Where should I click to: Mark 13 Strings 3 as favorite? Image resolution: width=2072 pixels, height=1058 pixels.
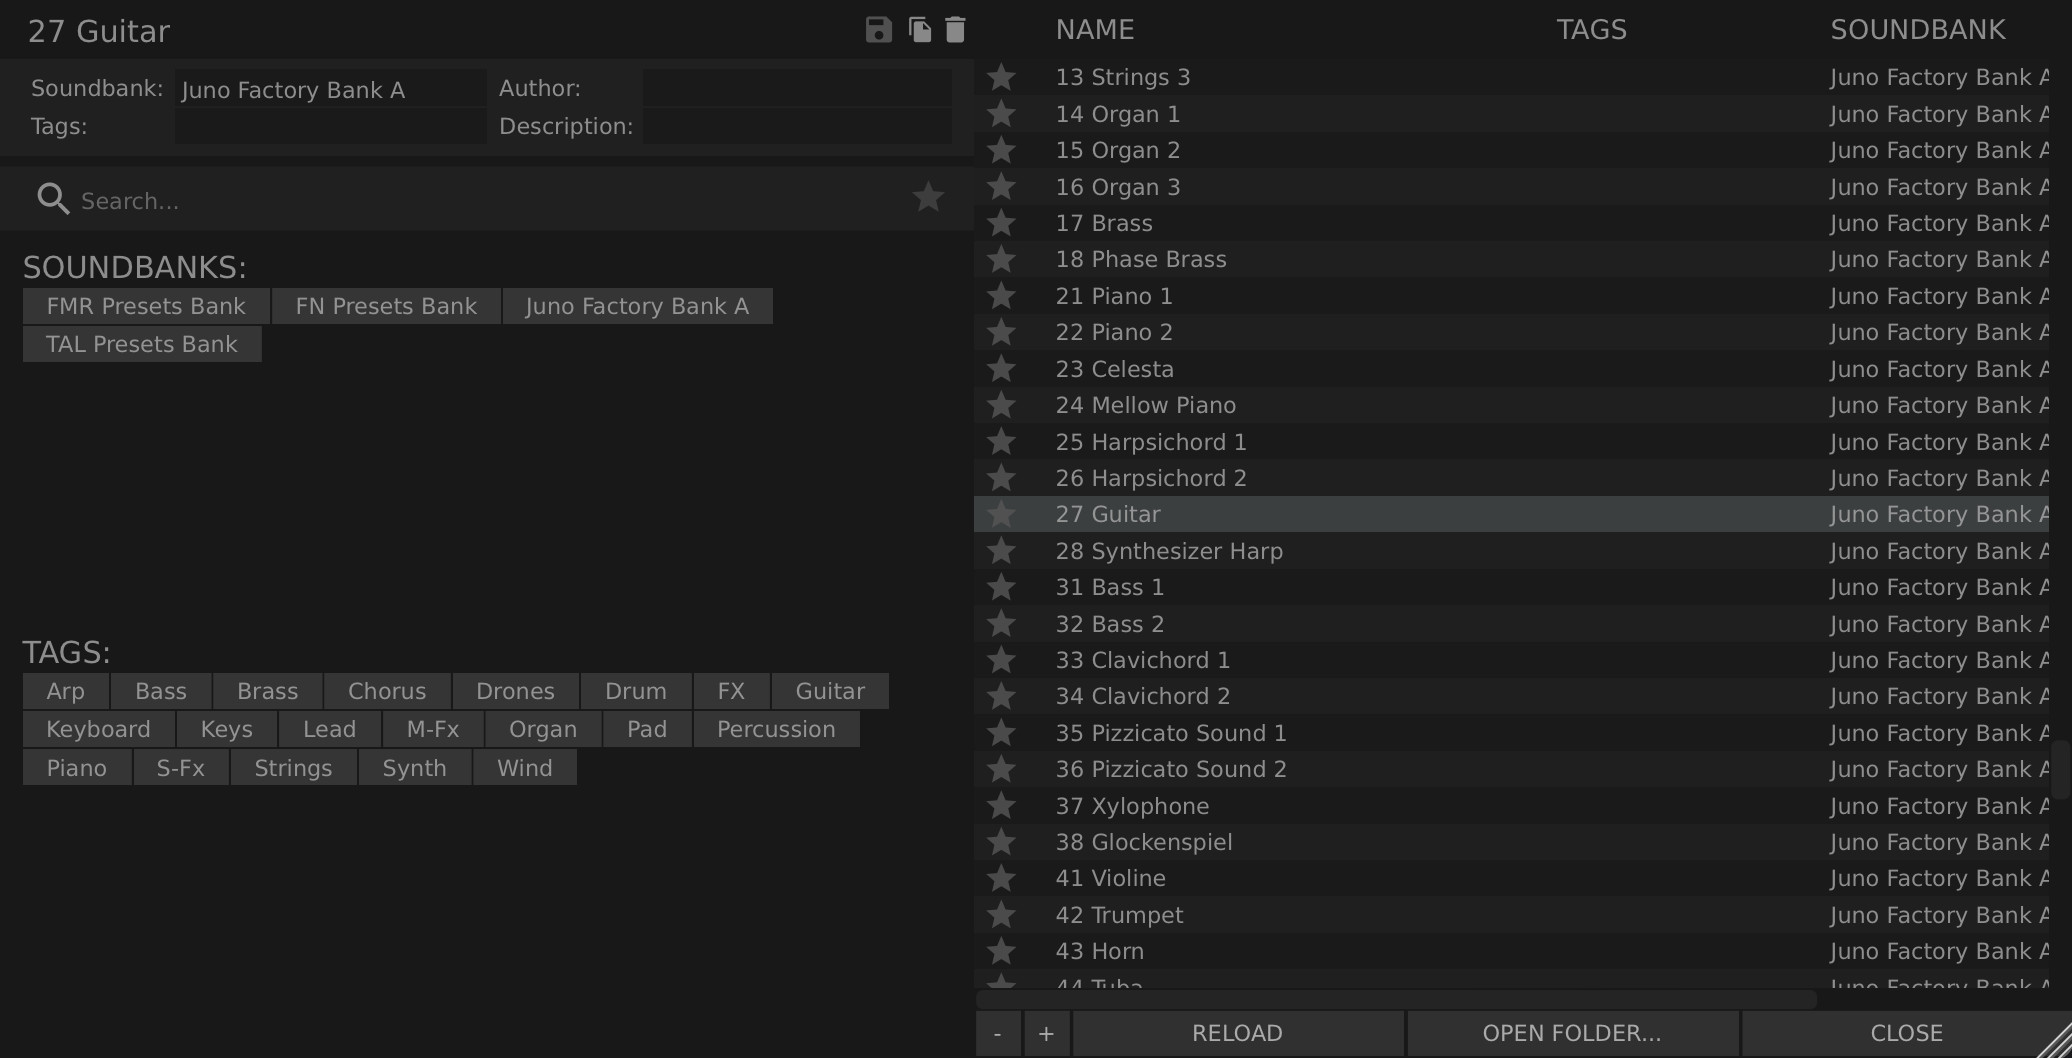click(1001, 77)
